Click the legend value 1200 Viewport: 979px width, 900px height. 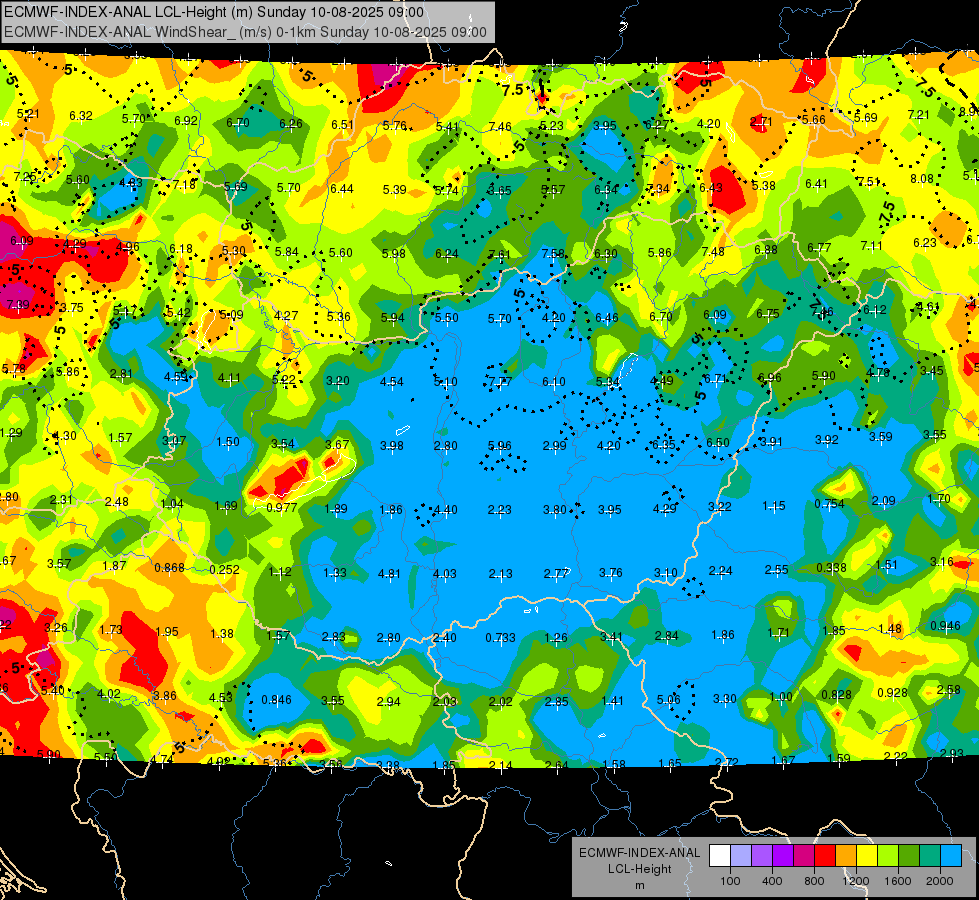pyautogui.click(x=856, y=881)
